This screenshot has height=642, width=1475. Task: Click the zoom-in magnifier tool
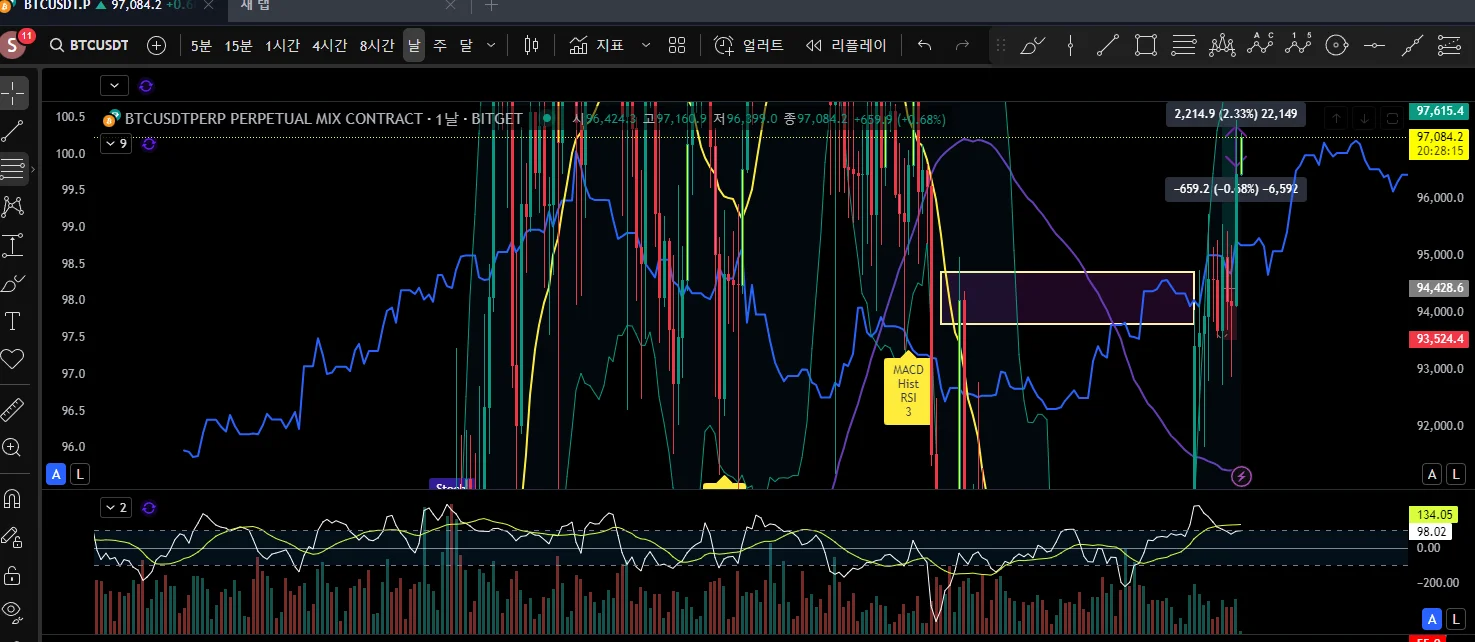[x=12, y=447]
